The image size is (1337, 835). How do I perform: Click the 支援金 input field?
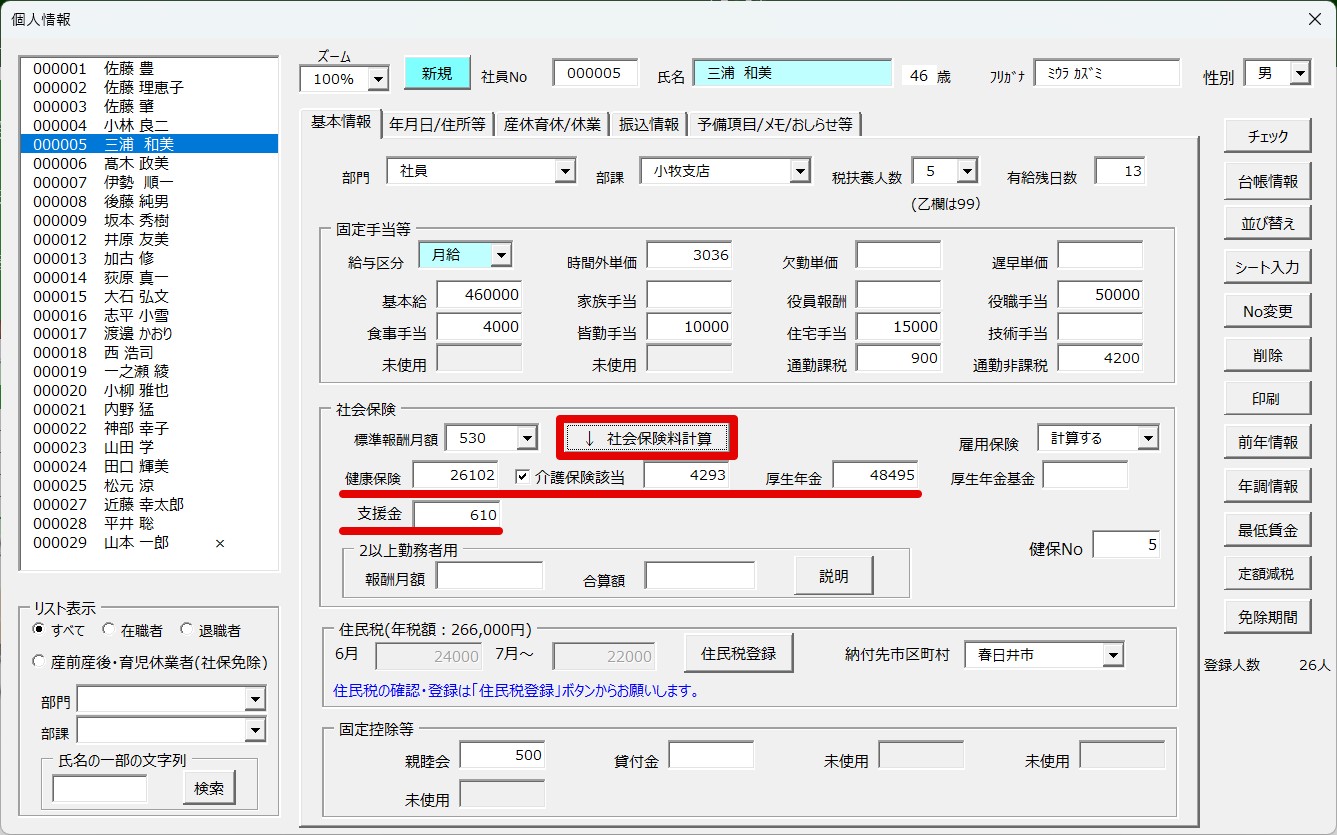coord(457,514)
